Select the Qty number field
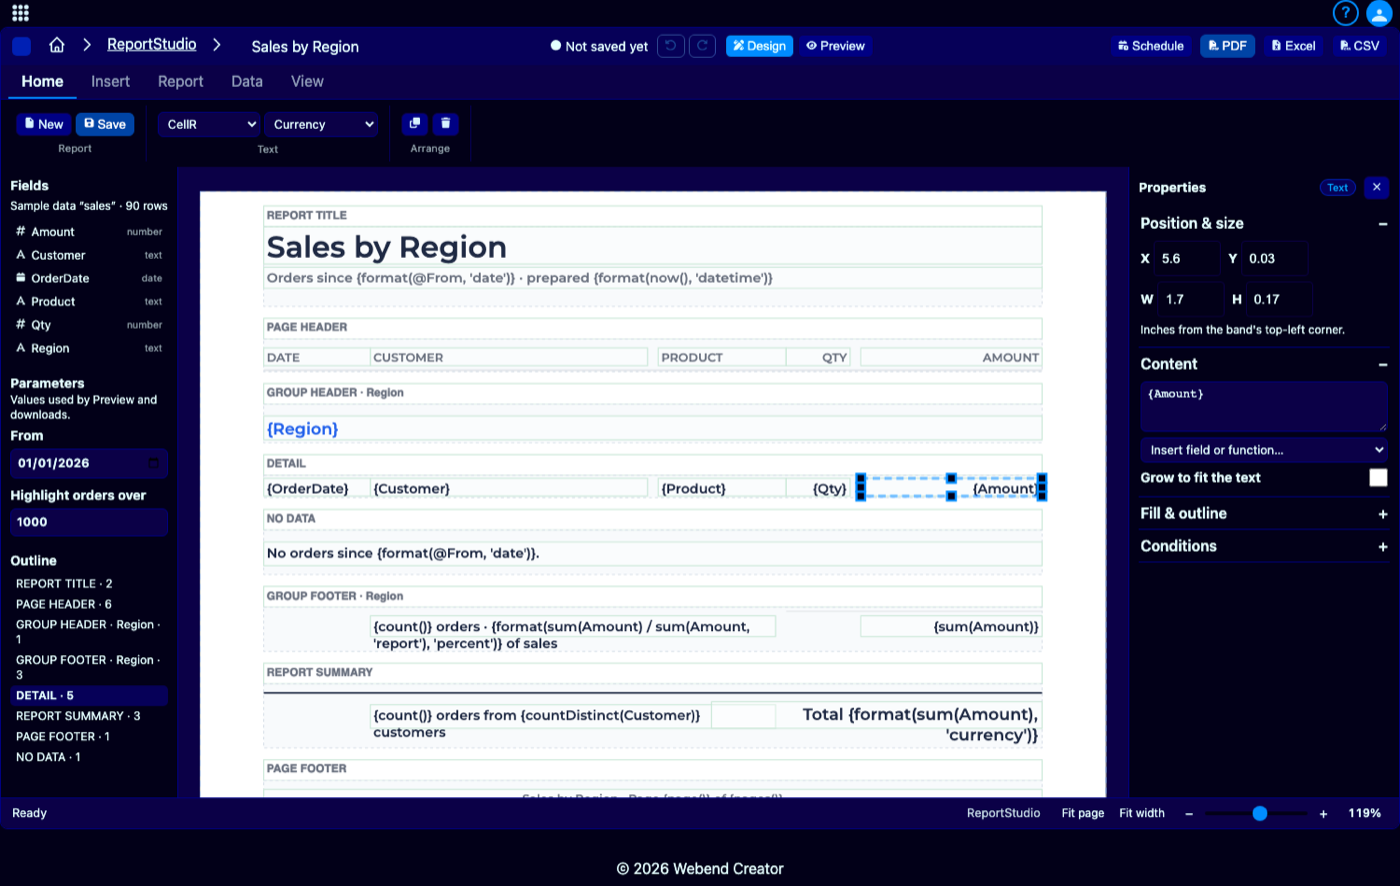 (88, 325)
